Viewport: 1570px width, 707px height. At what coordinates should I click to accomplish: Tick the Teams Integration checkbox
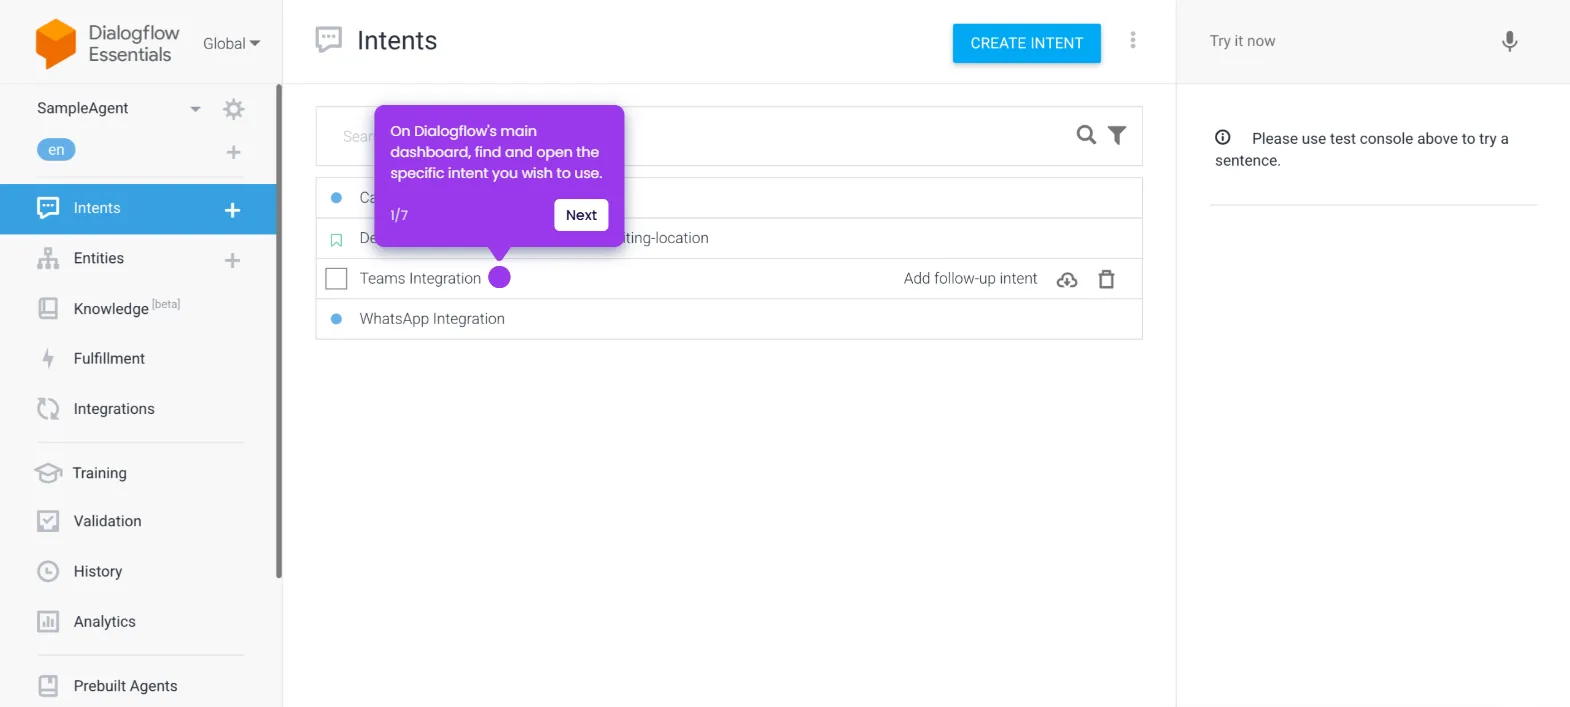pos(336,278)
